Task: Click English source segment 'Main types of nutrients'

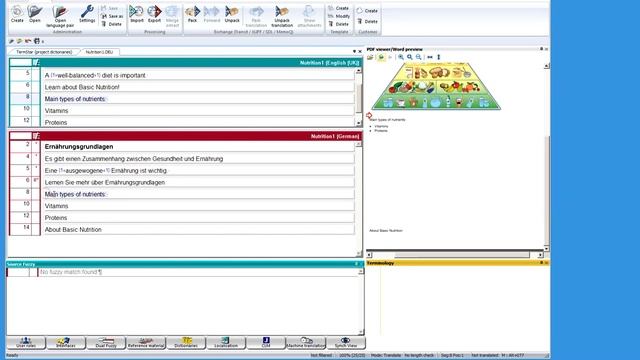Action: 199,99
